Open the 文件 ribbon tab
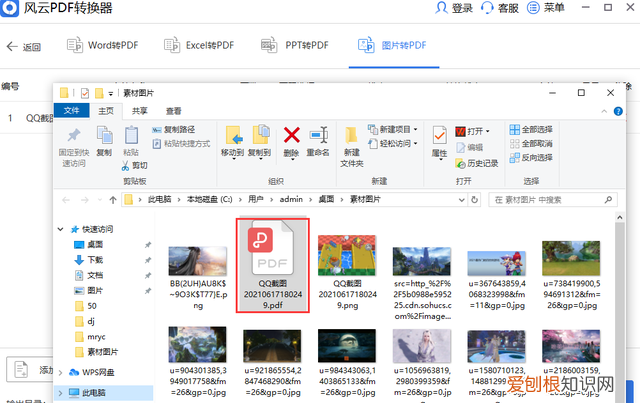 (x=71, y=110)
